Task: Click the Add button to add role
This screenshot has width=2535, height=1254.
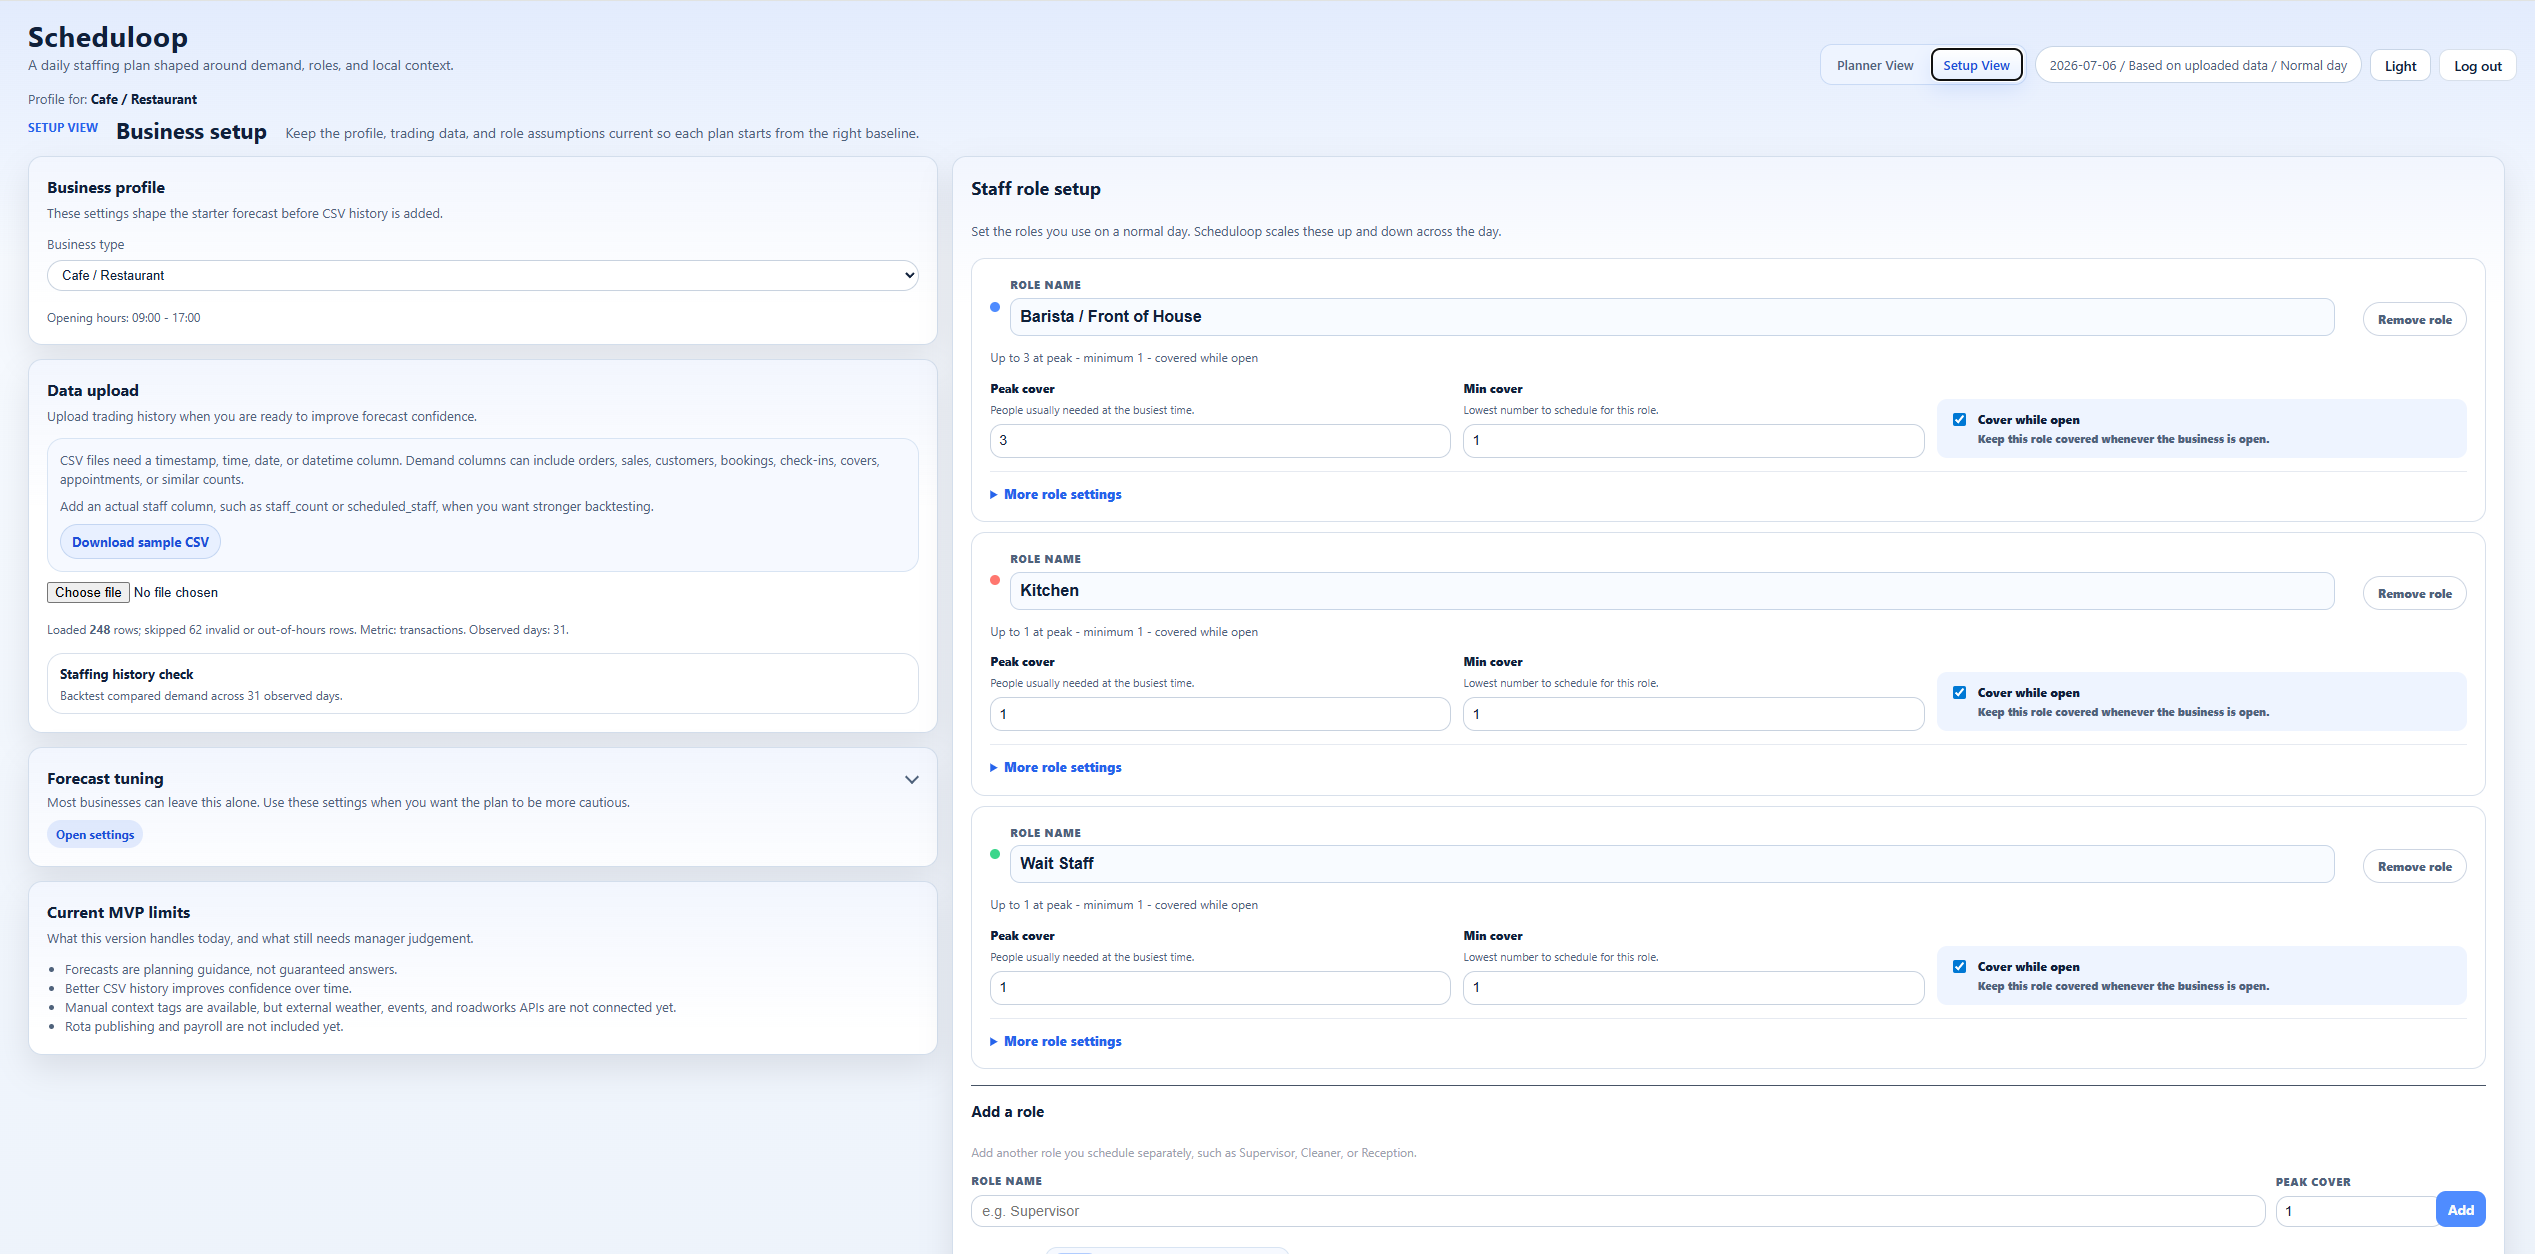Action: click(x=2460, y=1210)
